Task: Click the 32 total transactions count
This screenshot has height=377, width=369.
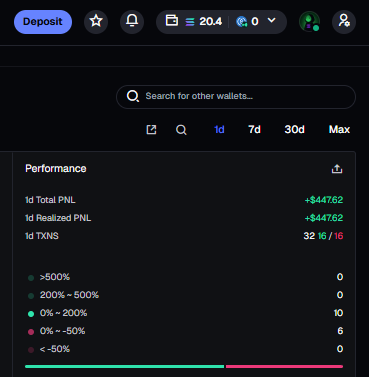Action: tap(309, 236)
